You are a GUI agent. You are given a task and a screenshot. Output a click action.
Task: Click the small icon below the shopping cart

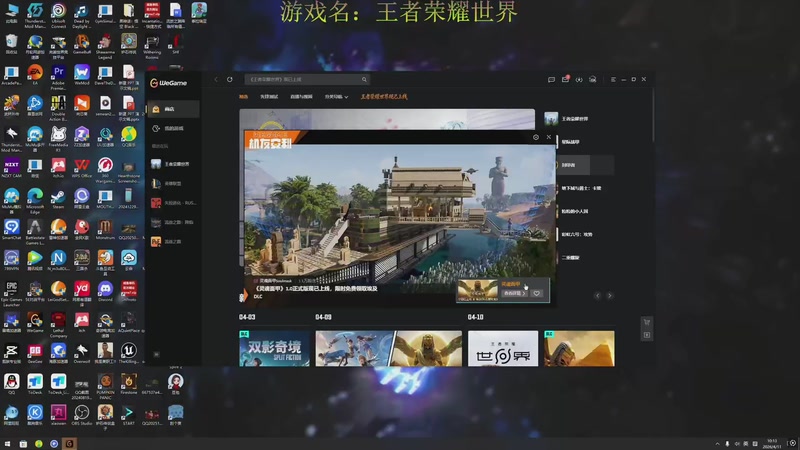[x=646, y=335]
